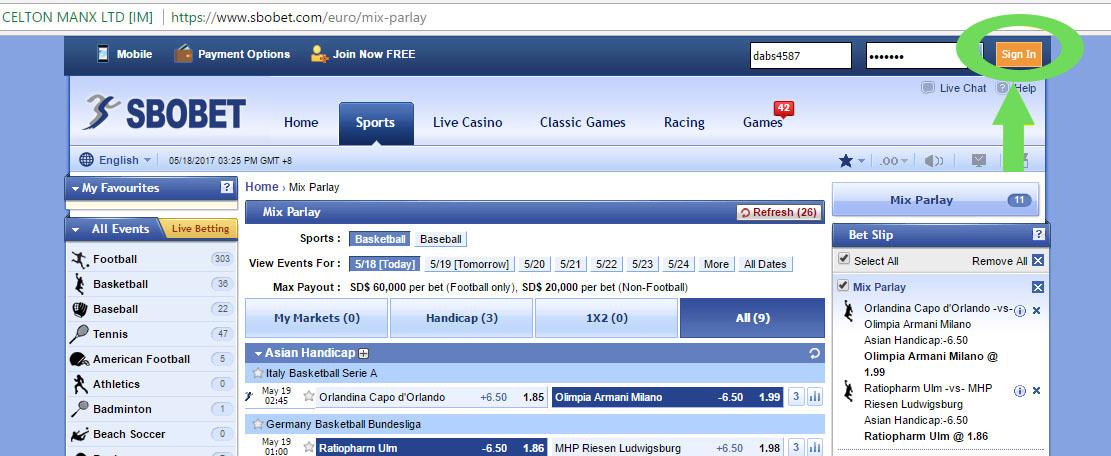Open Payment Options wallet icon
Viewport: 1111px width, 456px height.
[184, 54]
